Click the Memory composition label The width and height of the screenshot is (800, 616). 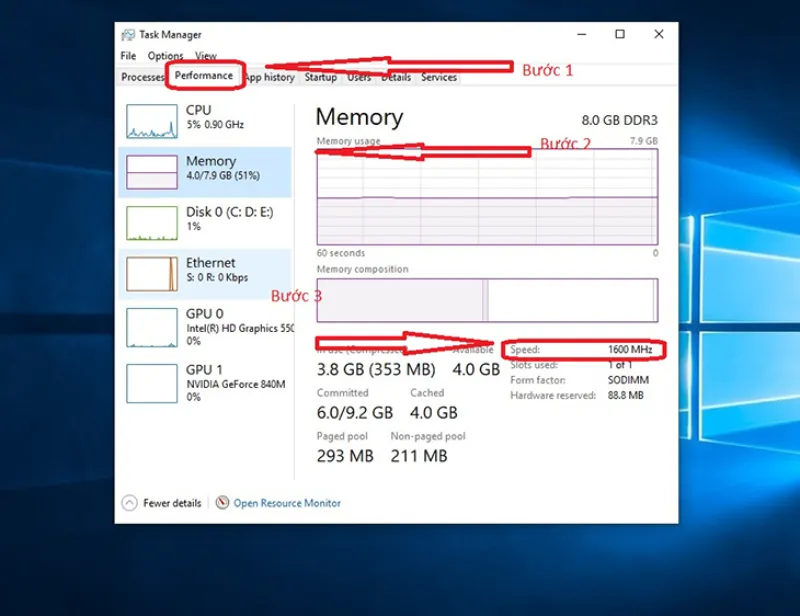tap(363, 269)
